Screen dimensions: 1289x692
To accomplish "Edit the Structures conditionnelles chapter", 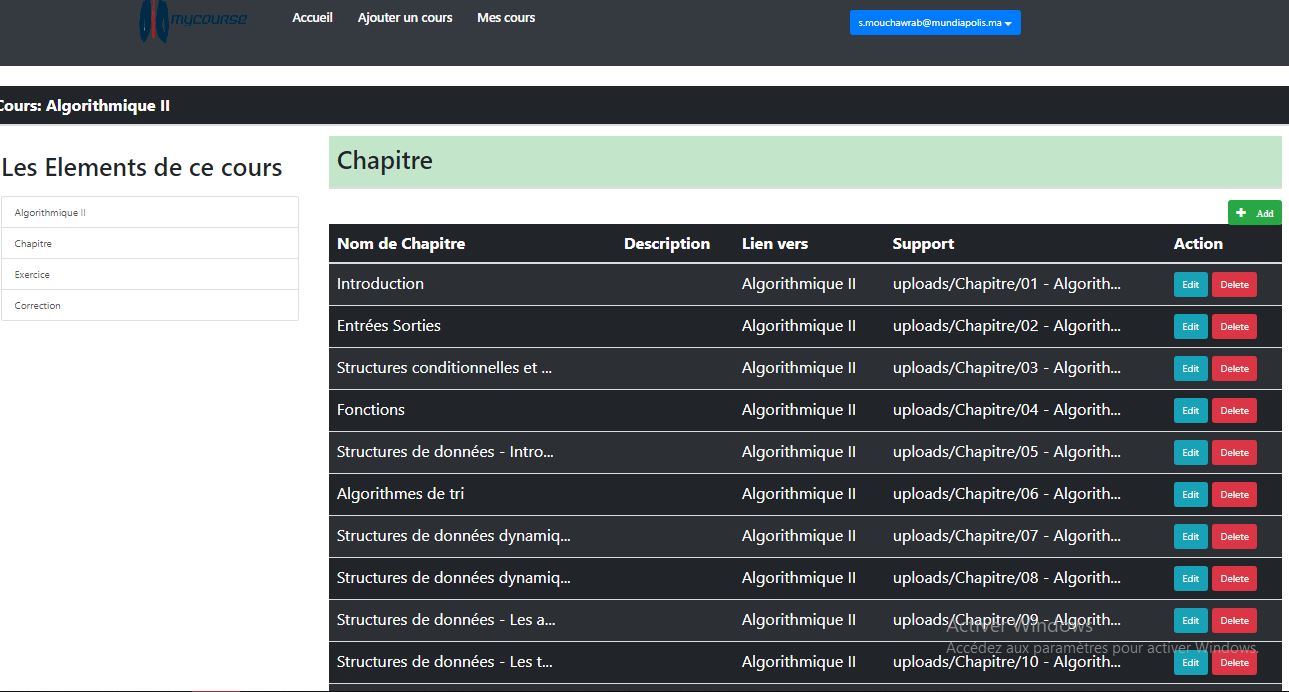I will click(x=1190, y=369).
